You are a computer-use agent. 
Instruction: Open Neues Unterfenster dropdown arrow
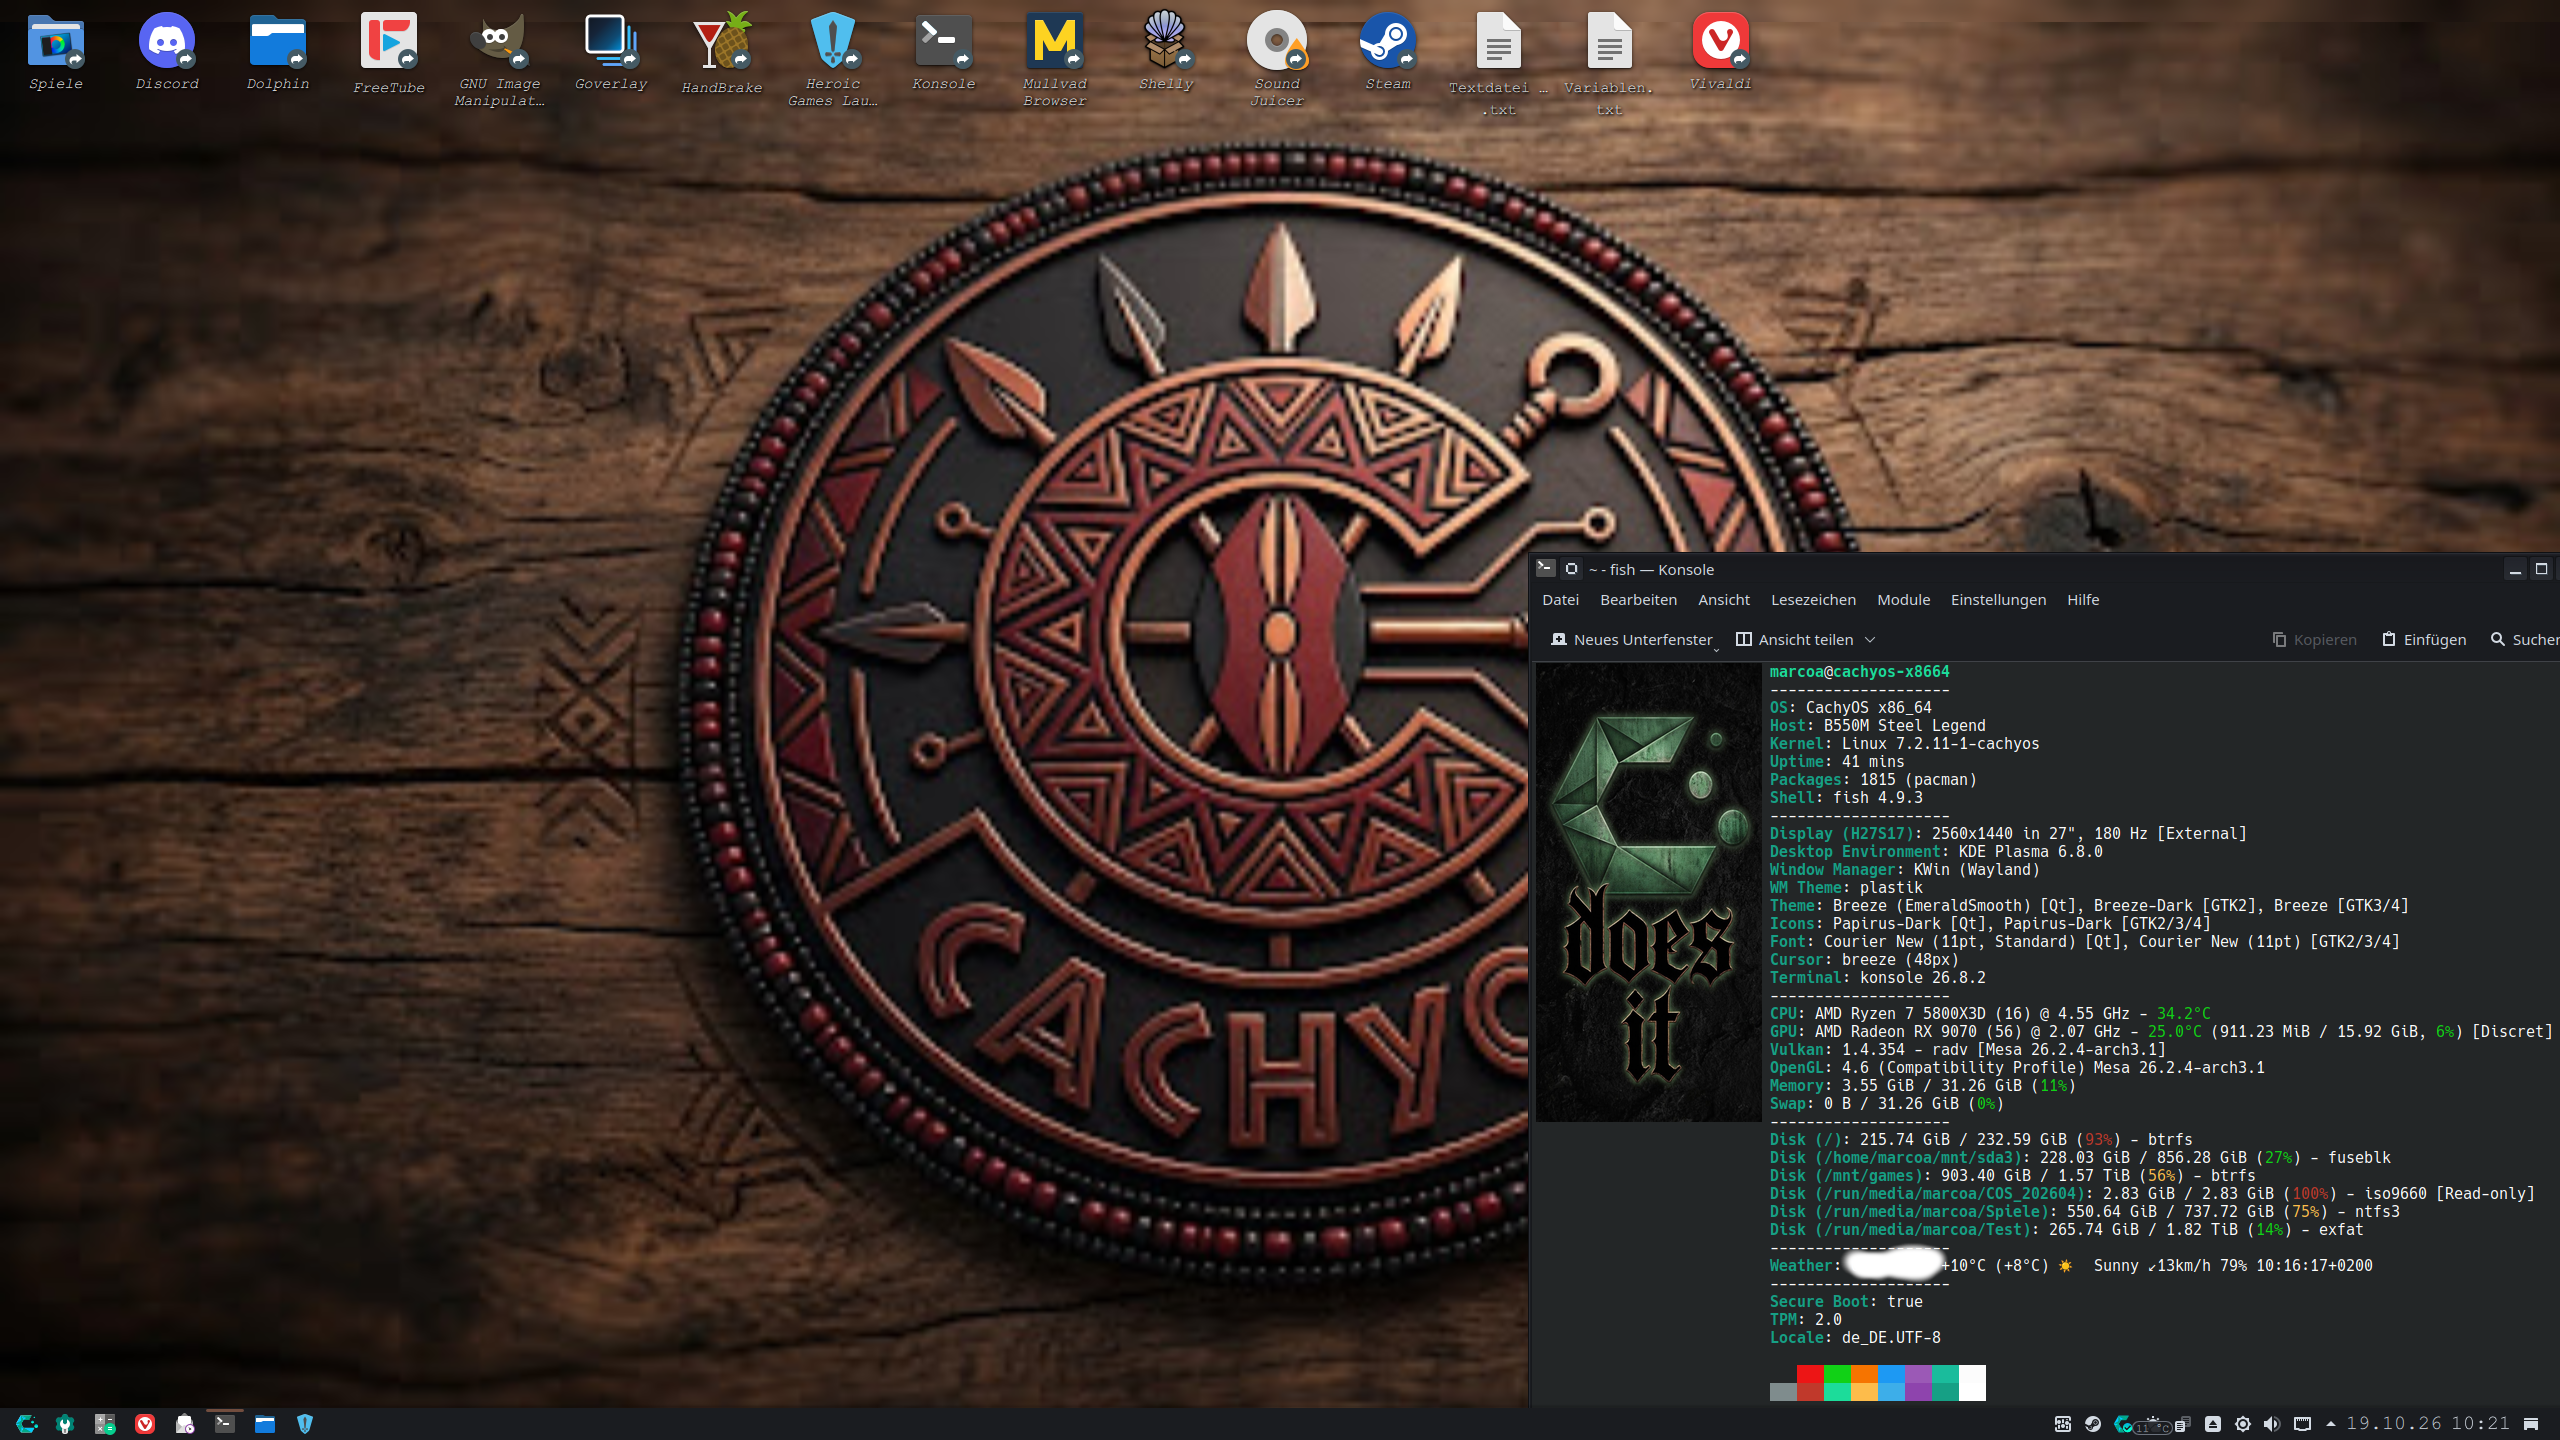(x=1717, y=649)
